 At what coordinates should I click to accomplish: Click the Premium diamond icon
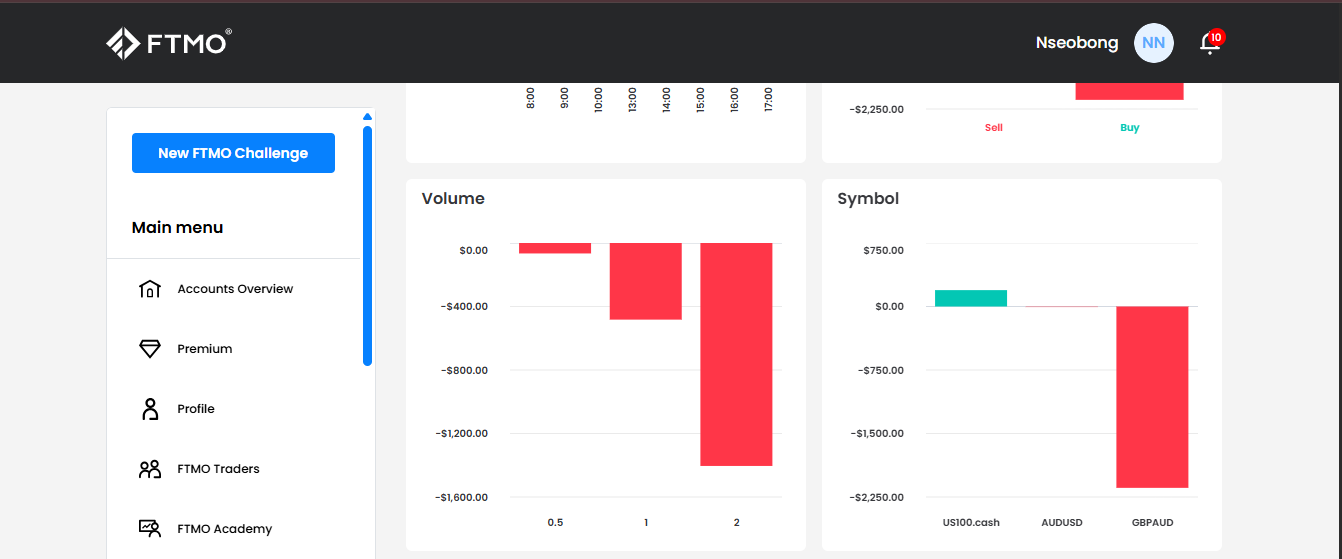pyautogui.click(x=150, y=349)
